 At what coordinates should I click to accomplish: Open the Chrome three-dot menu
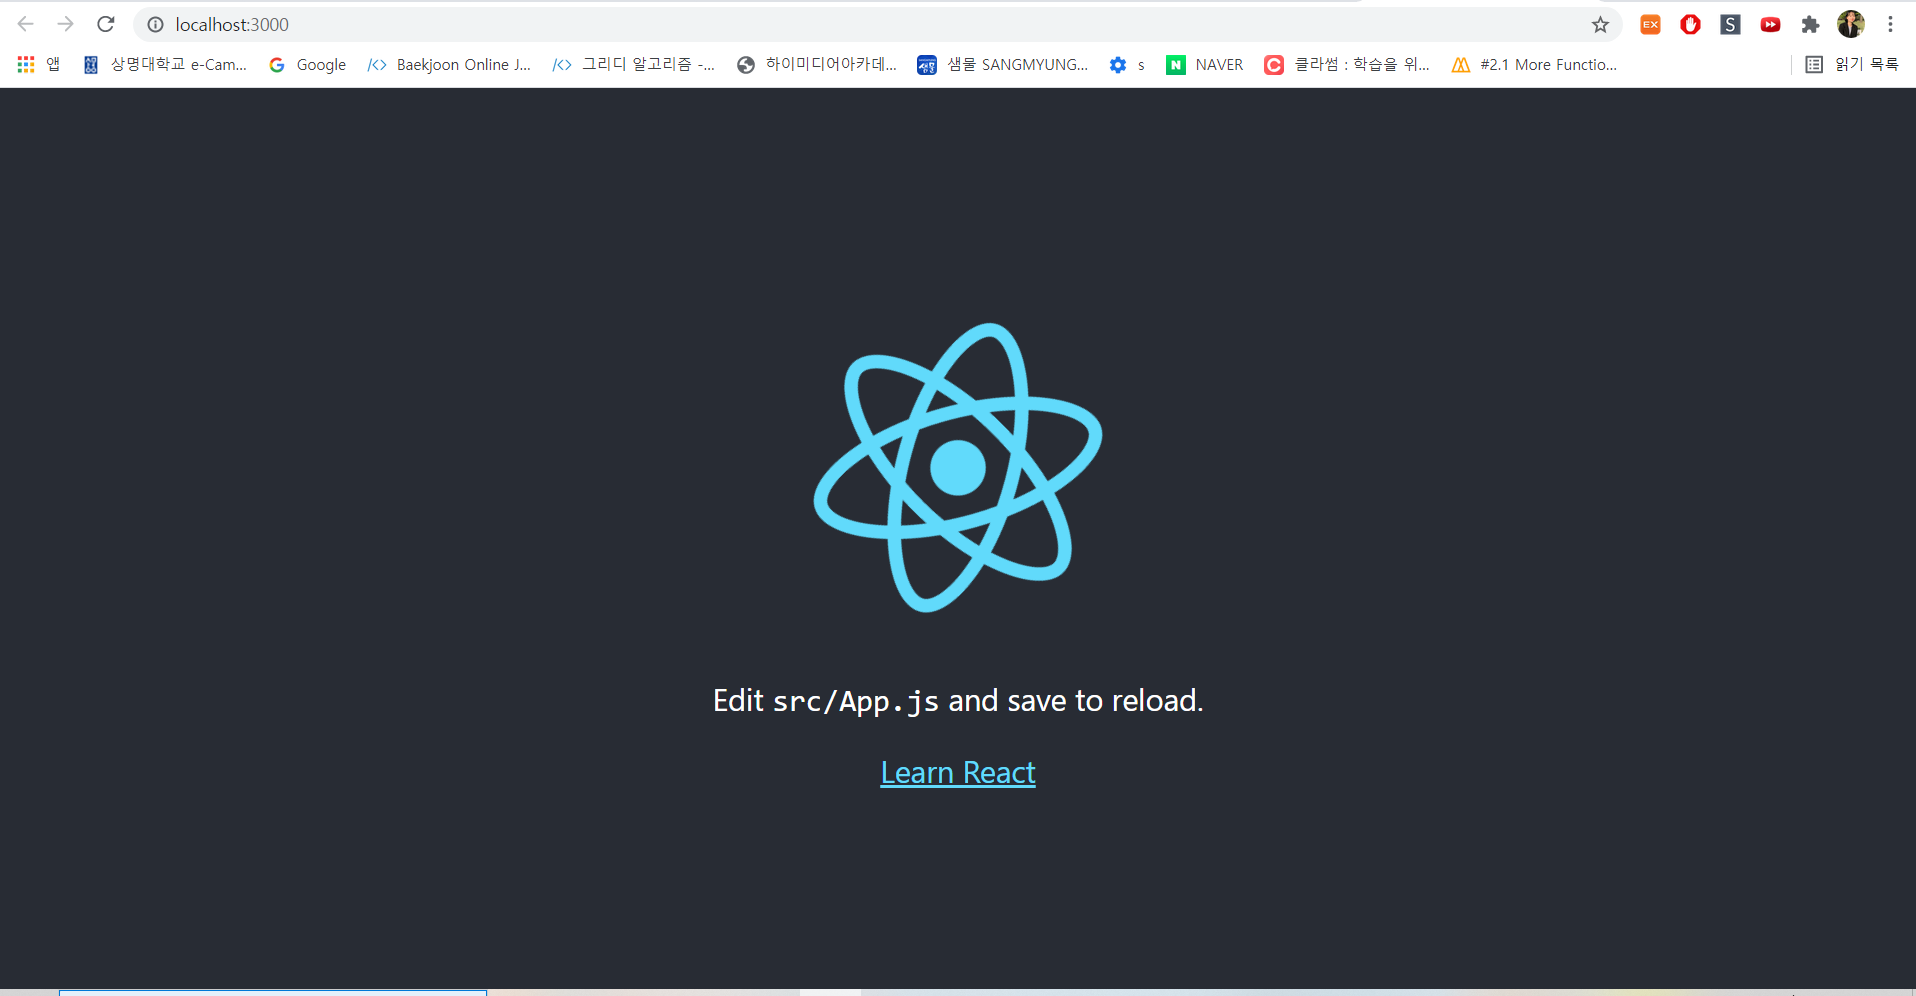point(1890,24)
